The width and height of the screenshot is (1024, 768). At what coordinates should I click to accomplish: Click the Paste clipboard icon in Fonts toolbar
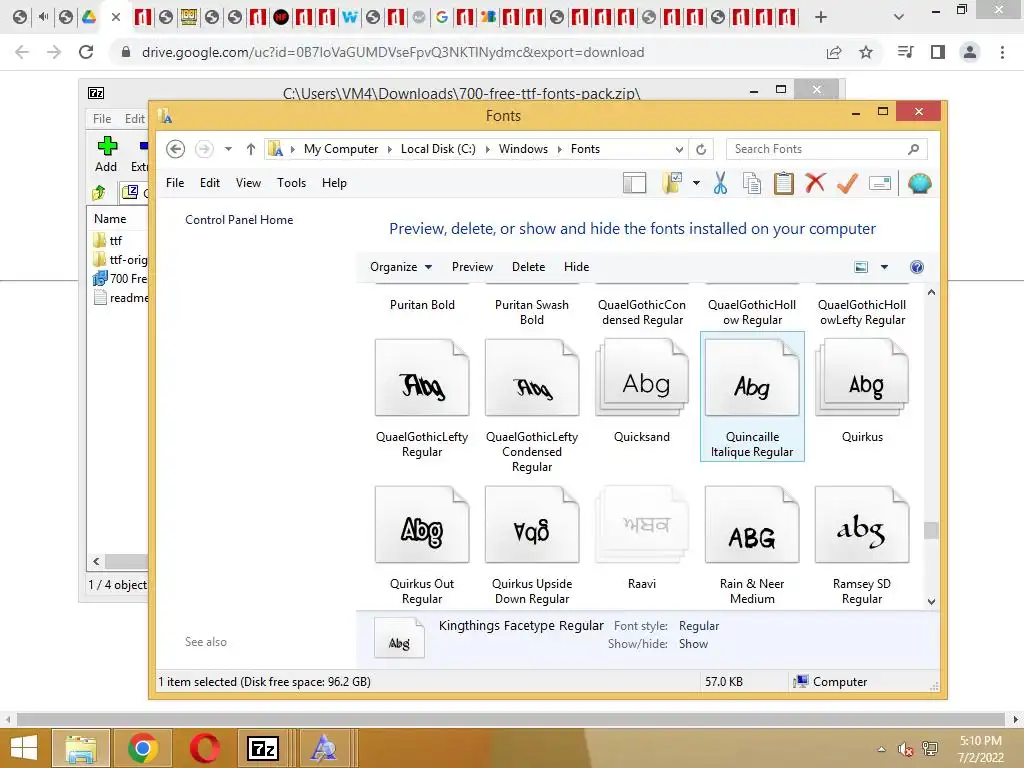(784, 184)
